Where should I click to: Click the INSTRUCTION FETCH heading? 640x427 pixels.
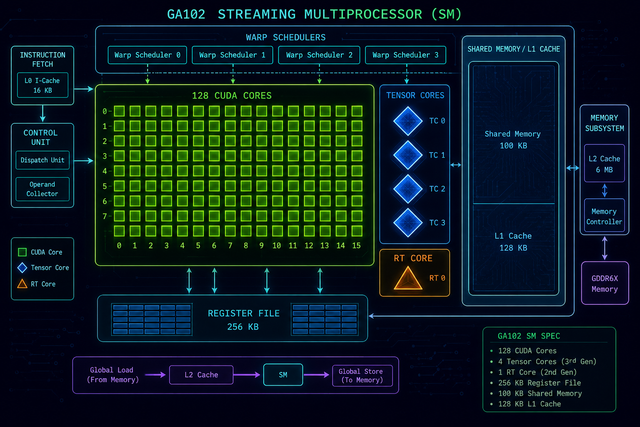(42, 60)
